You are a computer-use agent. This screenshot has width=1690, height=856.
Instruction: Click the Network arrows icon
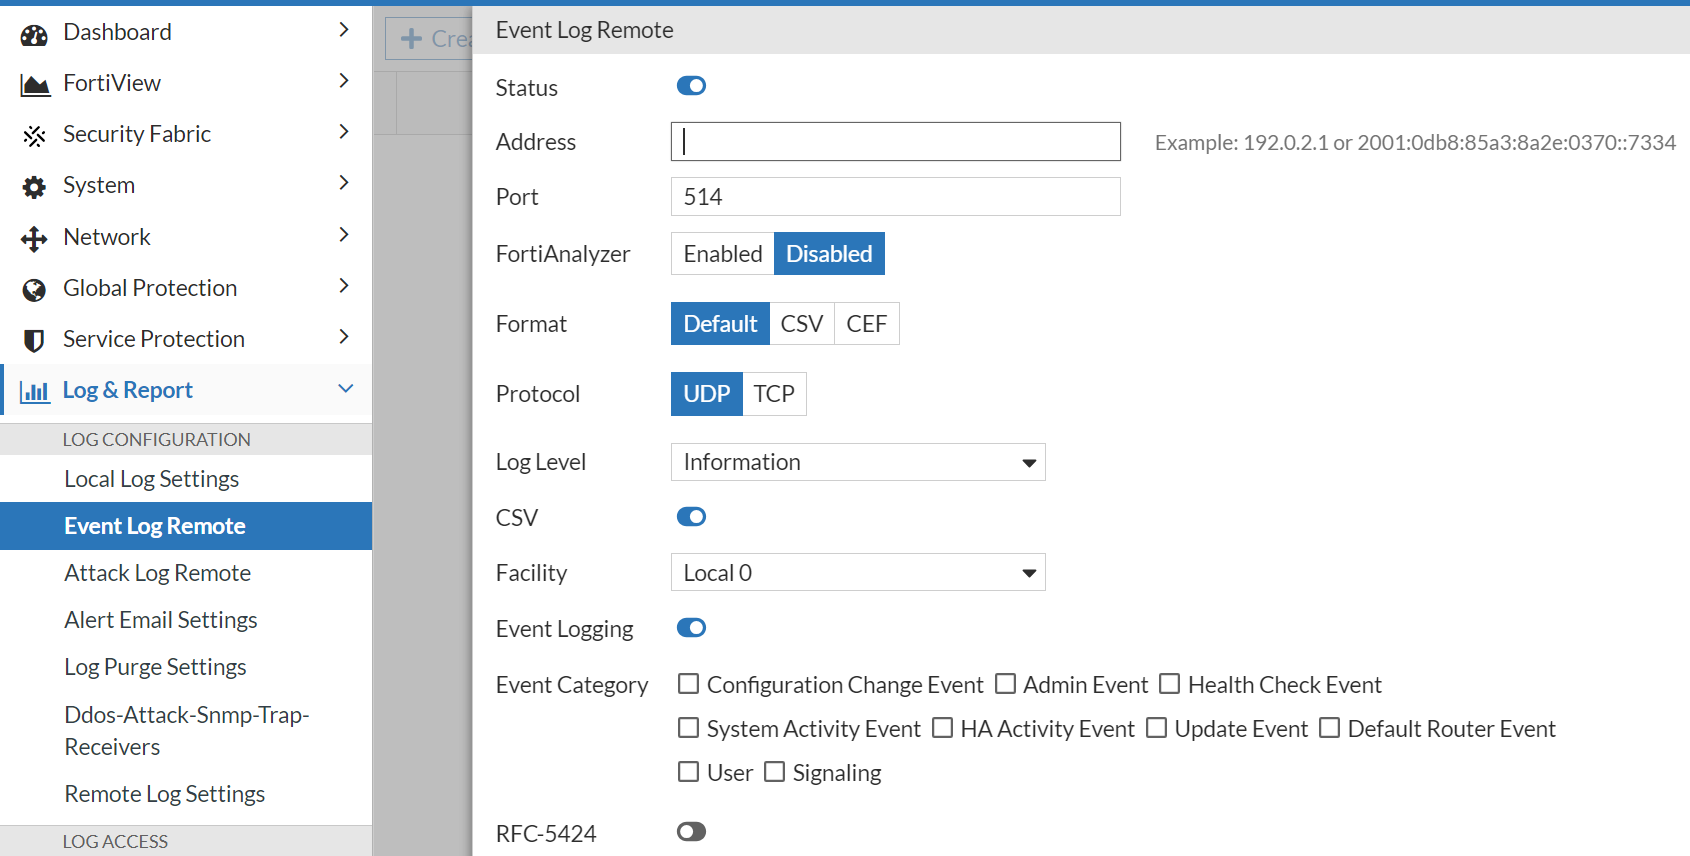(34, 238)
